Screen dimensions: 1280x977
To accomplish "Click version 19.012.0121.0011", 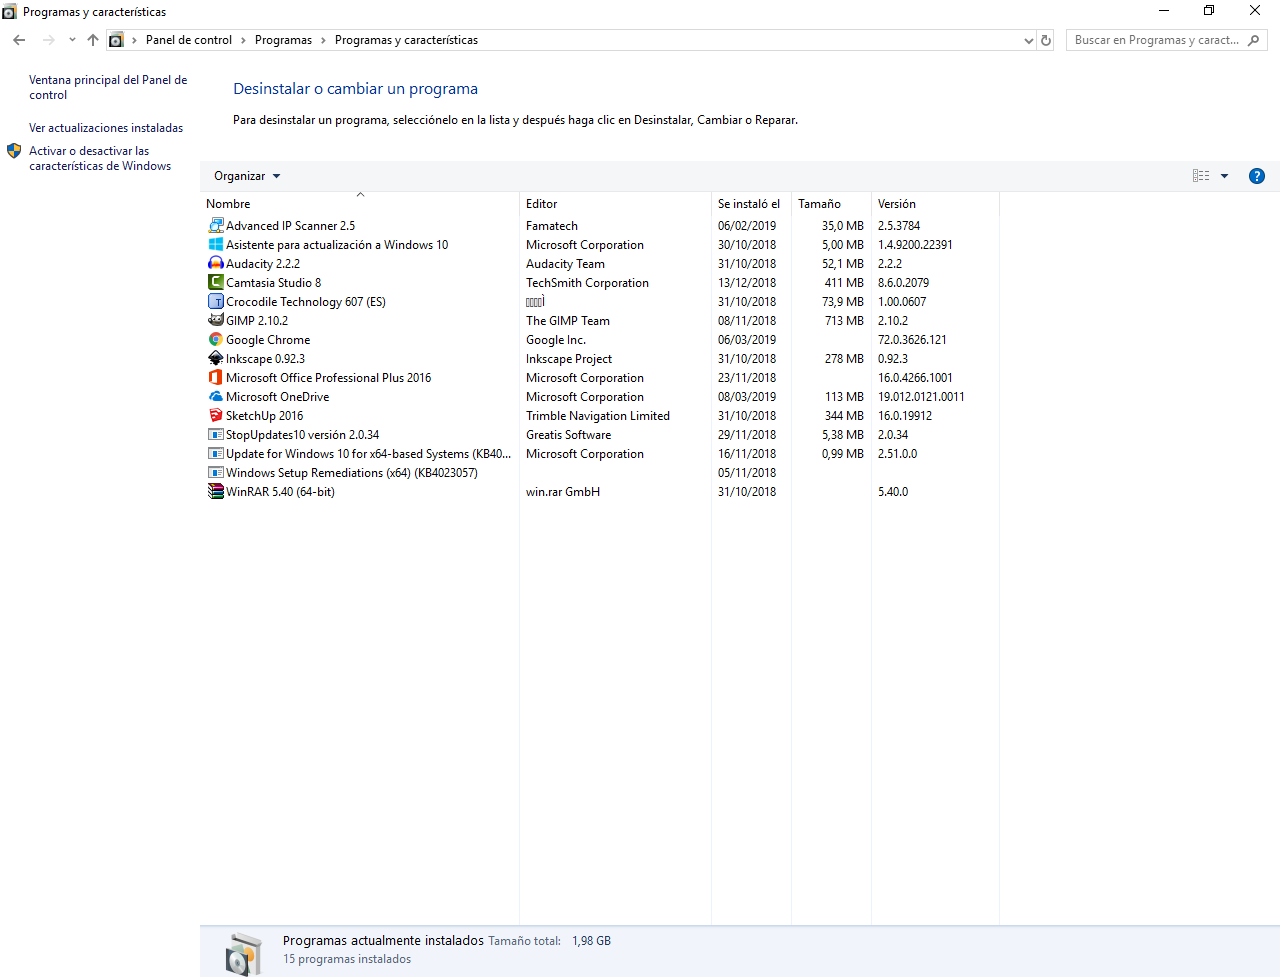I will [x=921, y=397].
